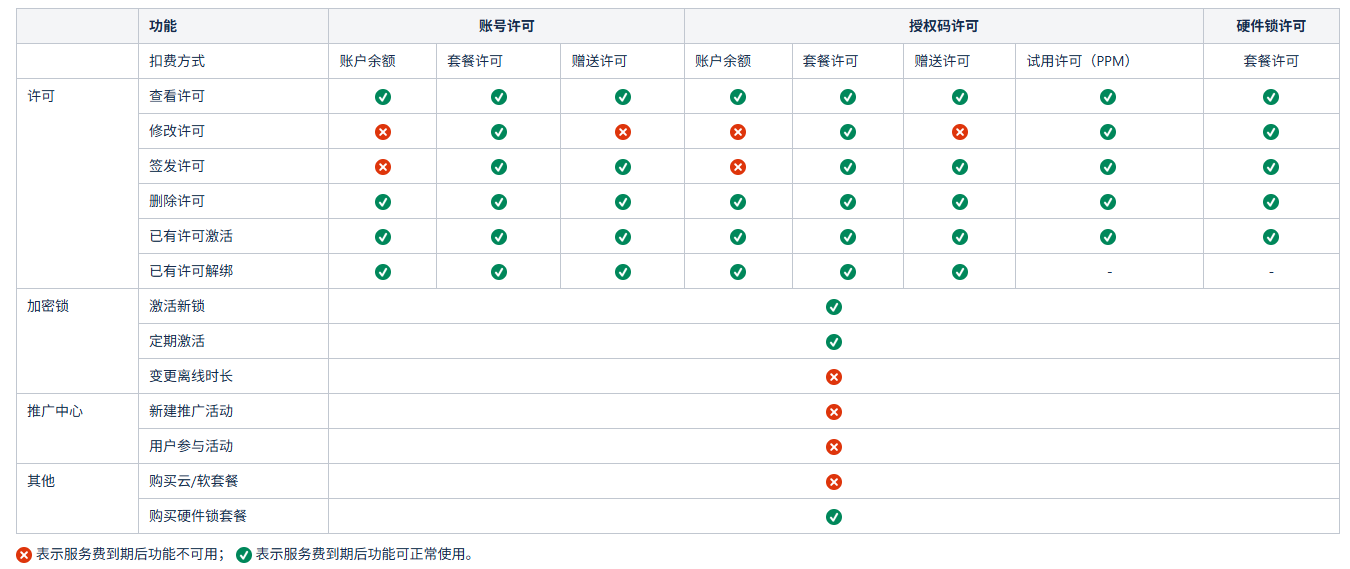
Task: Click green check for 已有许可激活 under 硬件锁许可
Action: (1271, 237)
